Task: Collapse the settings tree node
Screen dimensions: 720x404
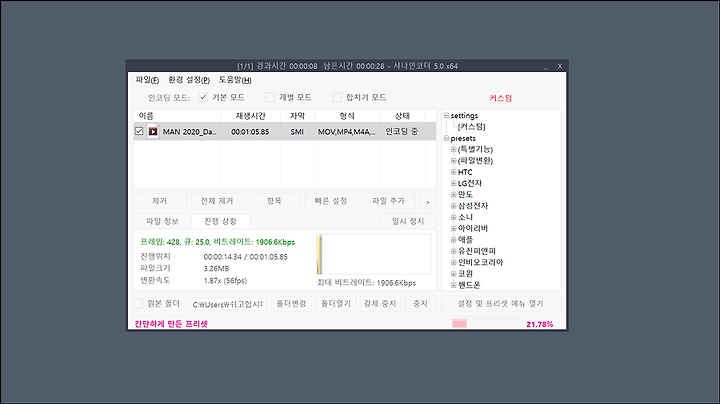Action: (446, 116)
